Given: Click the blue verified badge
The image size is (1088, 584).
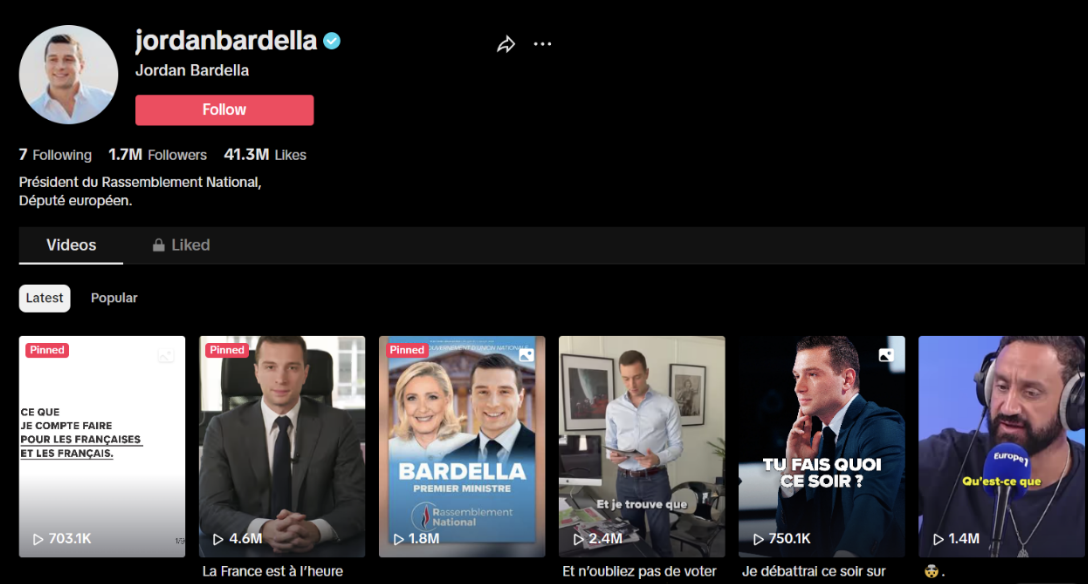Looking at the screenshot, I should tap(332, 41).
